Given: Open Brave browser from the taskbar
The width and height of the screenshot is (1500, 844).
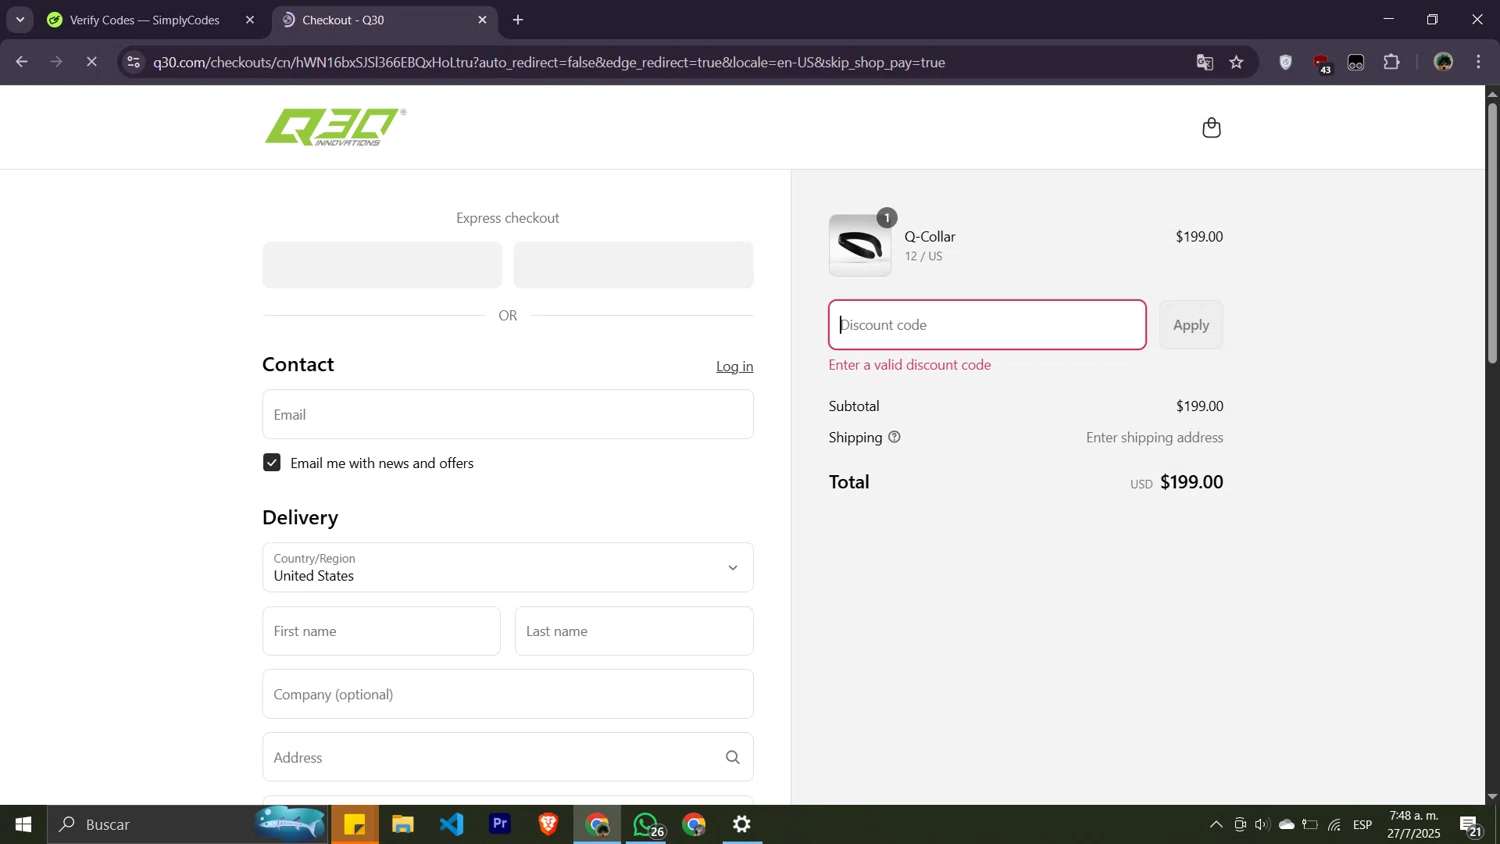Looking at the screenshot, I should tap(548, 825).
